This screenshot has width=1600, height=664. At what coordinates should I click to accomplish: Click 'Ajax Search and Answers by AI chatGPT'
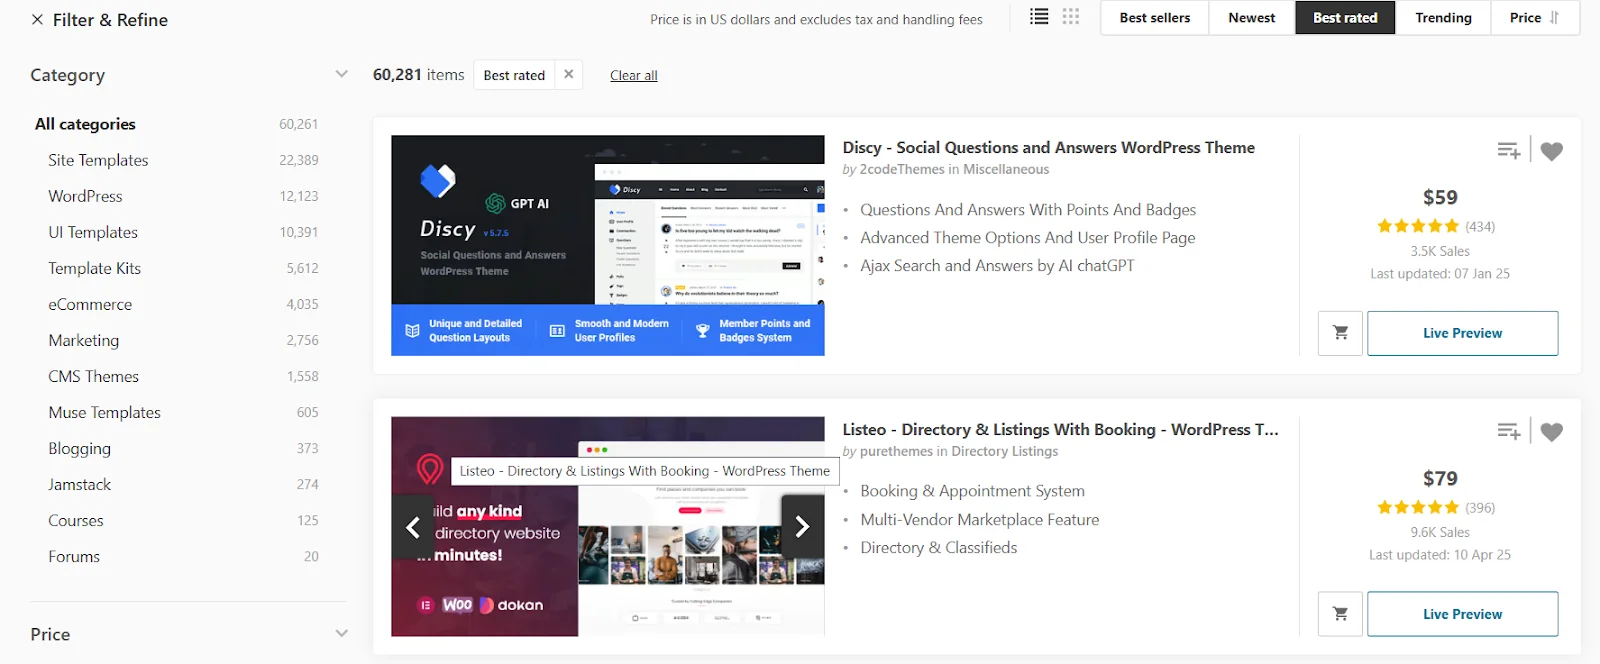pos(997,265)
